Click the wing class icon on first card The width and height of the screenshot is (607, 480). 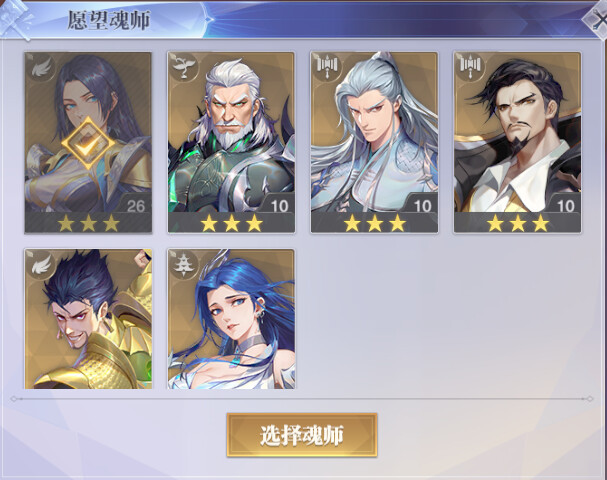click(x=41, y=69)
